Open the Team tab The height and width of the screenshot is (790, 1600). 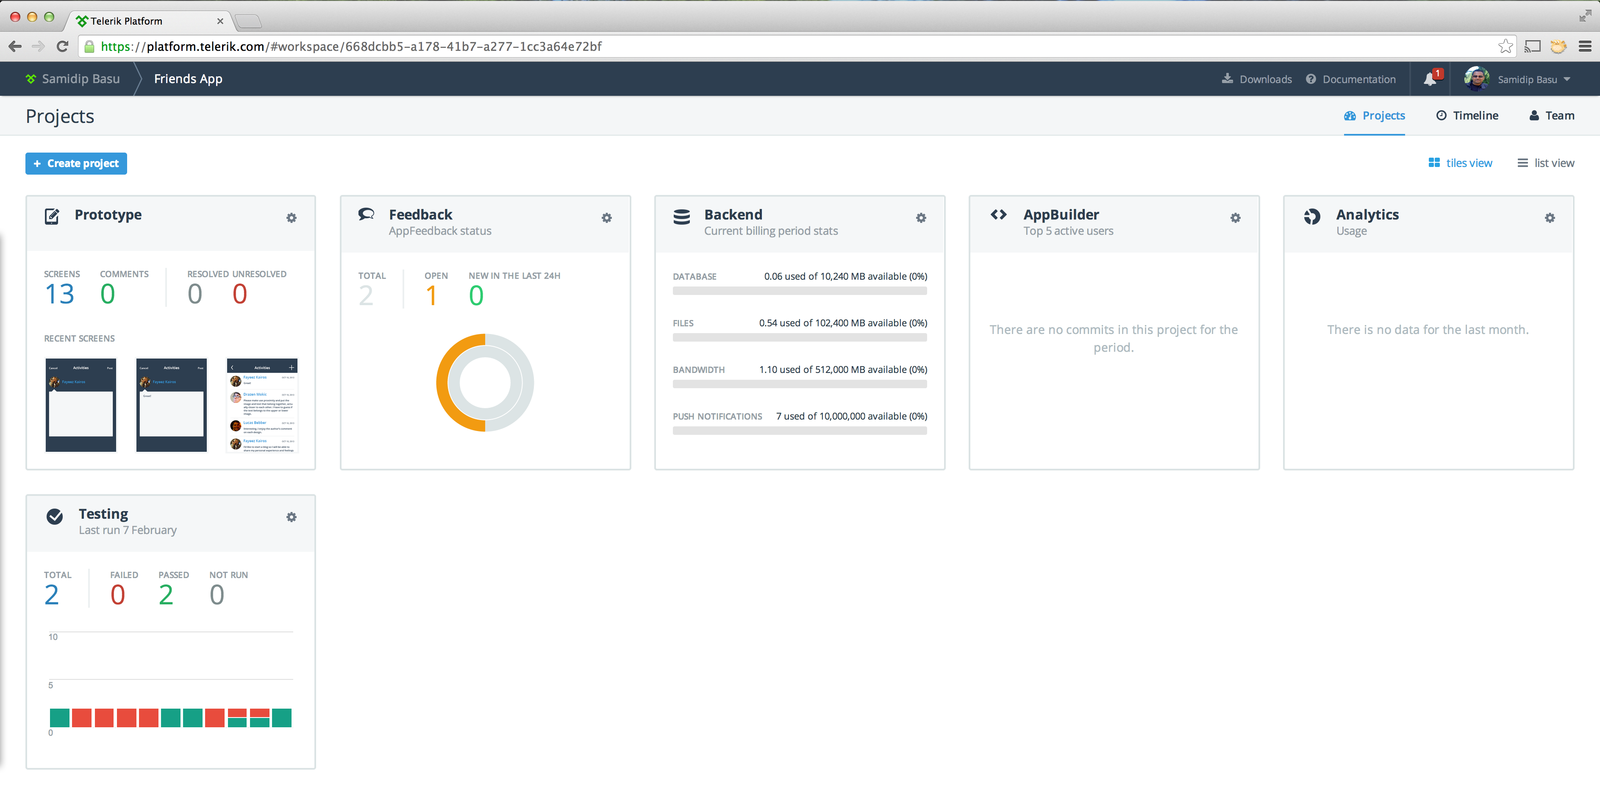click(x=1552, y=116)
